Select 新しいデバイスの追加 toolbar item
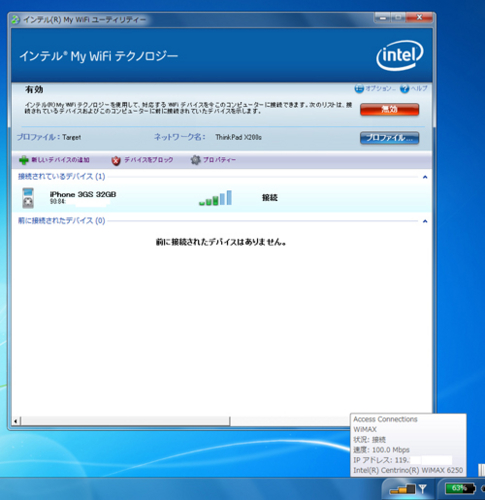Image resolution: width=485 pixels, height=500 pixels. pyautogui.click(x=60, y=160)
